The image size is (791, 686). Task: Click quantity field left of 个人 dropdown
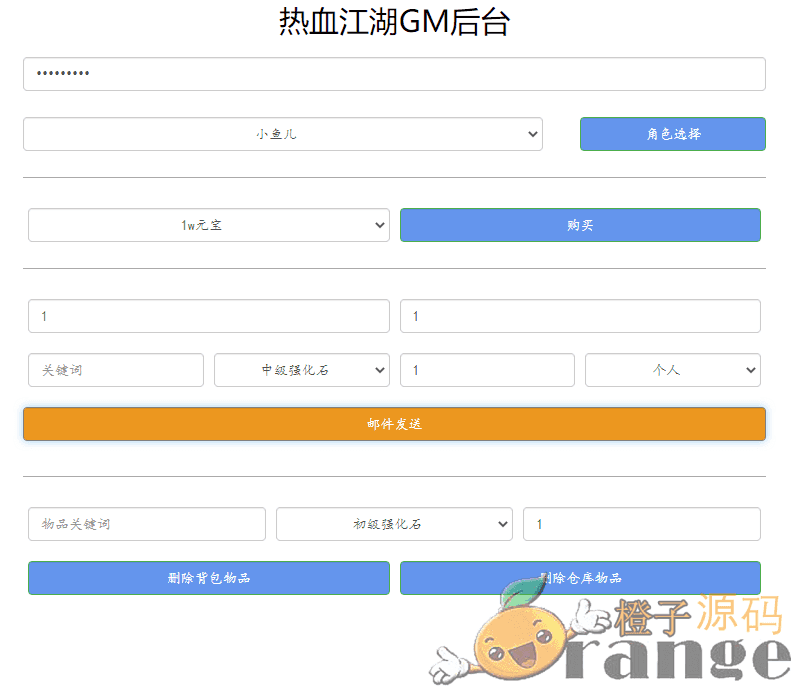pyautogui.click(x=487, y=370)
